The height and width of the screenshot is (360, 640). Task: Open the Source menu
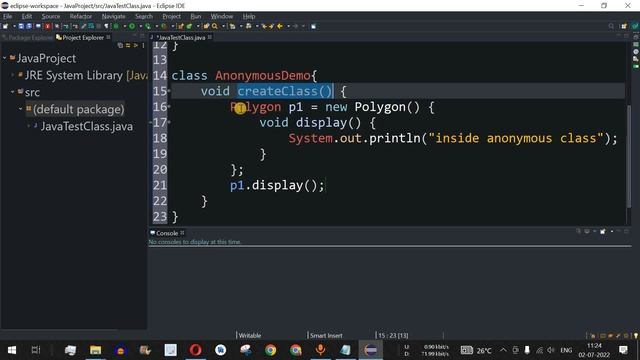[x=51, y=16]
